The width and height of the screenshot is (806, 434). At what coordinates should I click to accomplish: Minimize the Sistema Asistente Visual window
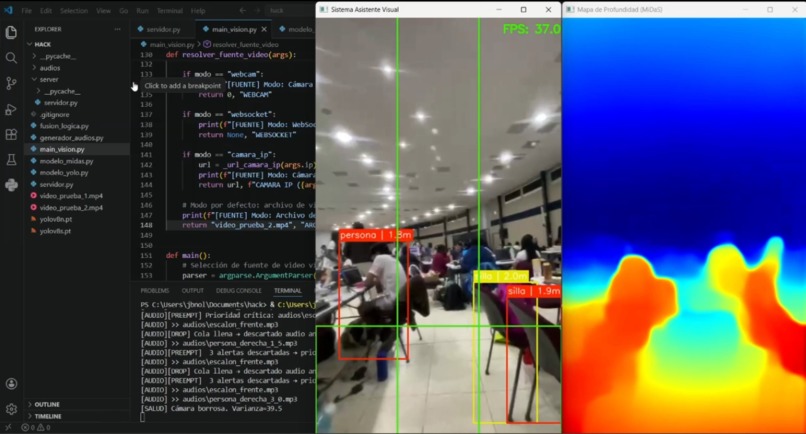[499, 10]
